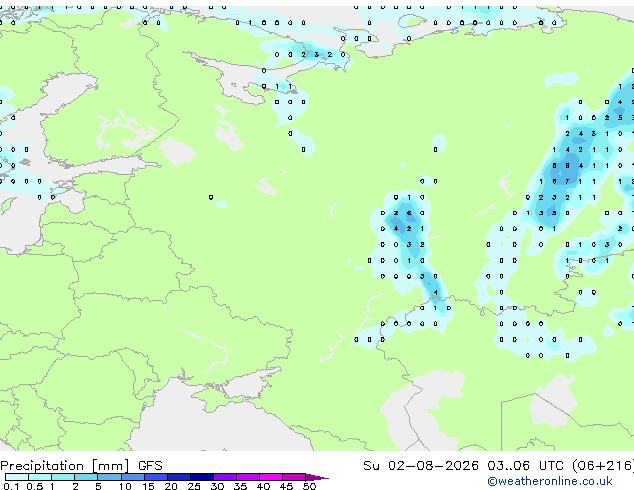Viewport: 634px width, 490px height.
Task: Click the '0.5' legend scale label
Action: point(34,486)
